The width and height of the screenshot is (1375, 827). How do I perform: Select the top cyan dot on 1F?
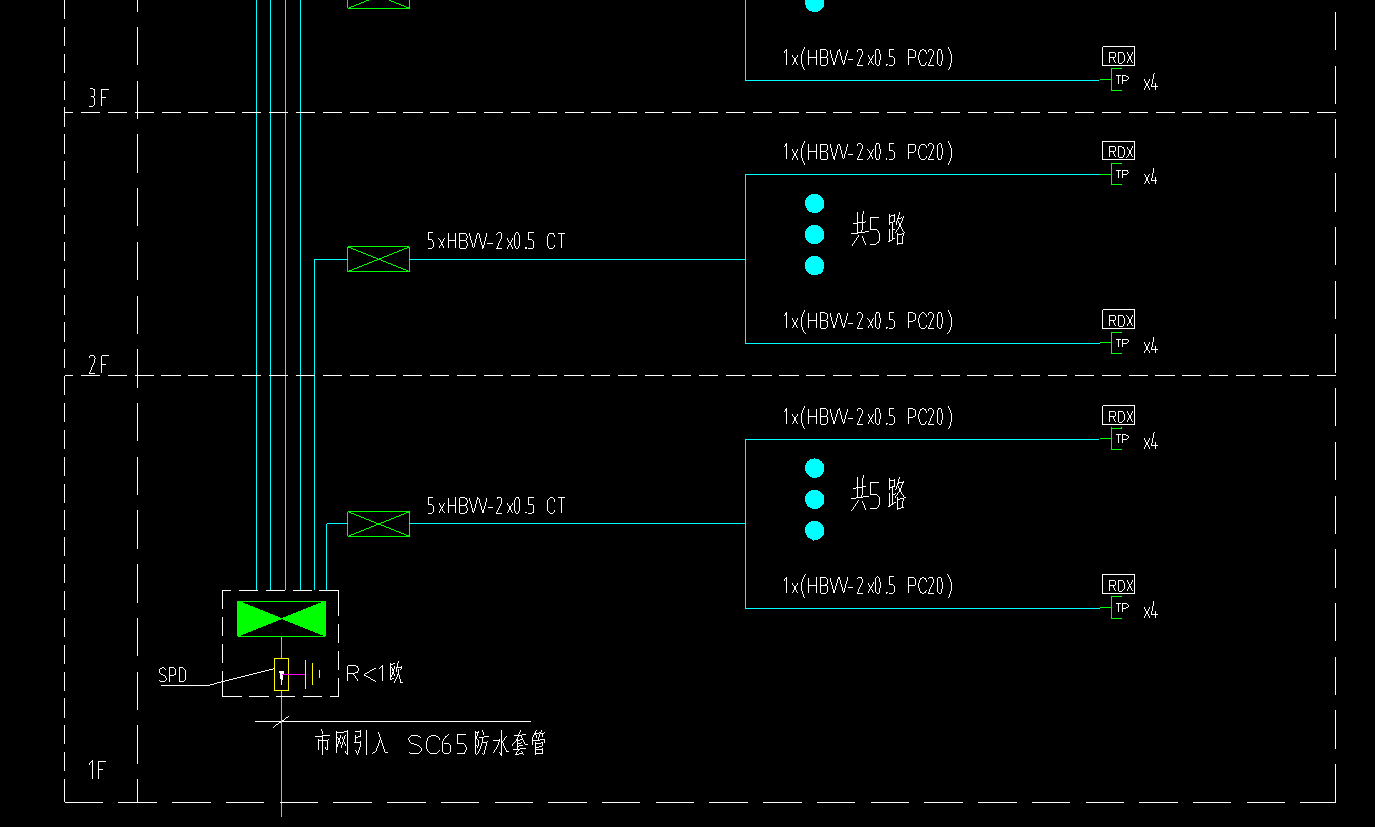click(x=814, y=468)
